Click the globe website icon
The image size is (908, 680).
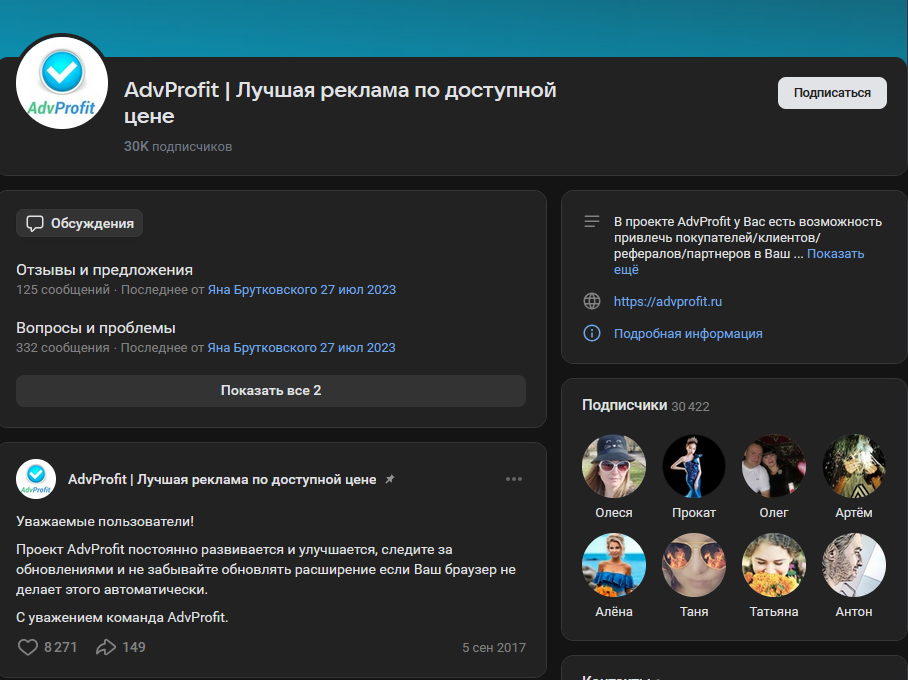[x=592, y=301]
